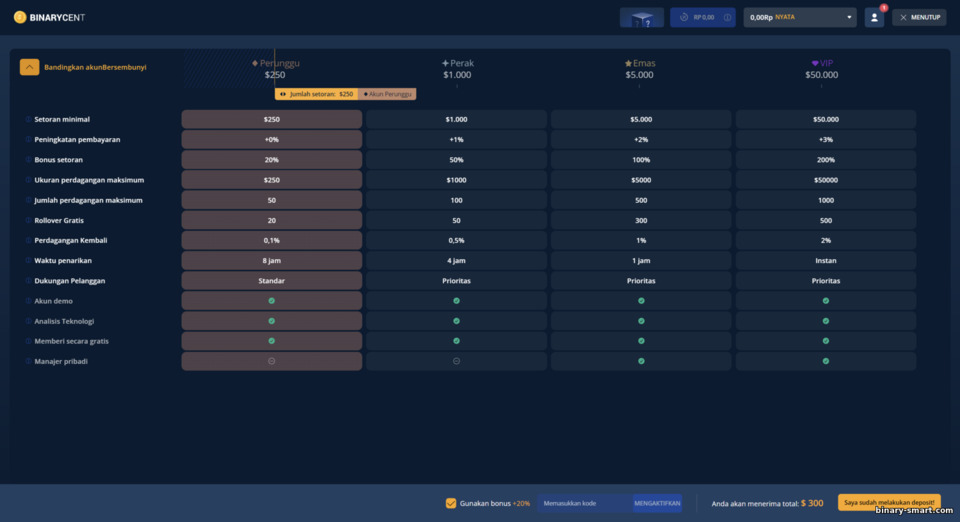
Task: Click the Rollover Gratis 300 cell
Action: coord(641,220)
